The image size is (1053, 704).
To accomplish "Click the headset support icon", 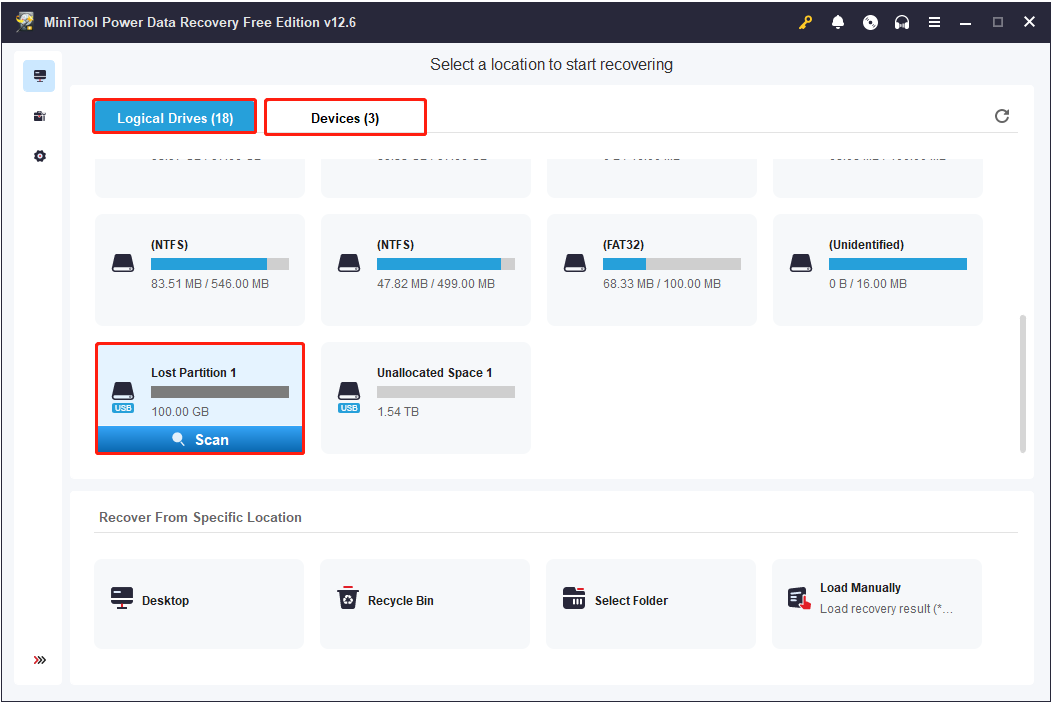I will [902, 21].
